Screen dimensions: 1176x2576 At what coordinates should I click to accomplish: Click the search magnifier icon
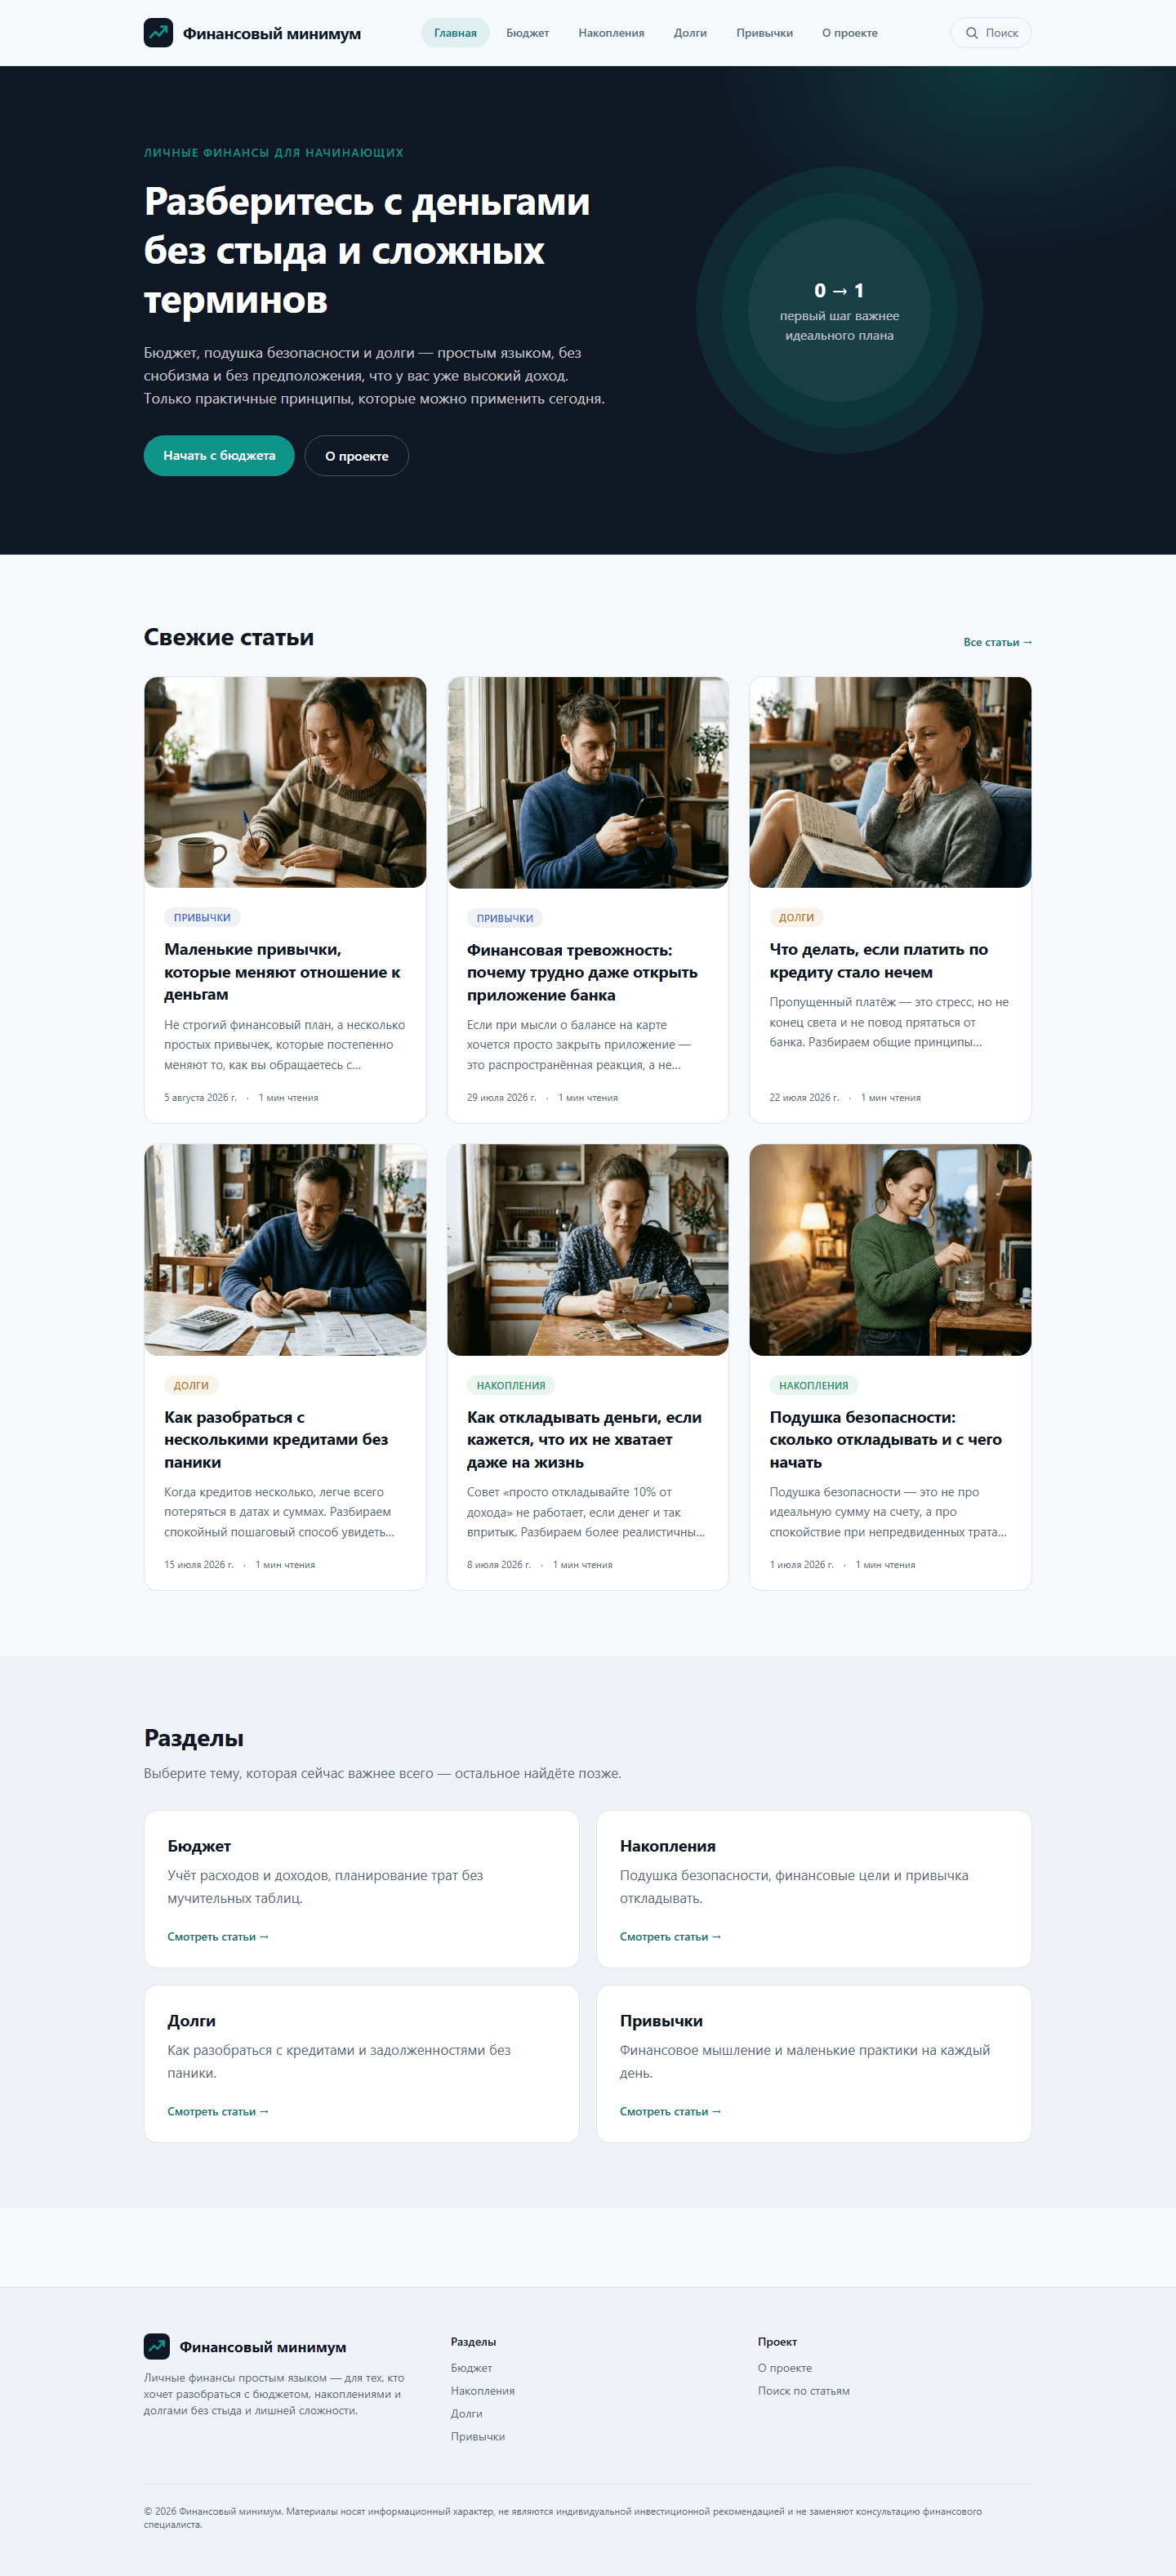click(x=971, y=33)
